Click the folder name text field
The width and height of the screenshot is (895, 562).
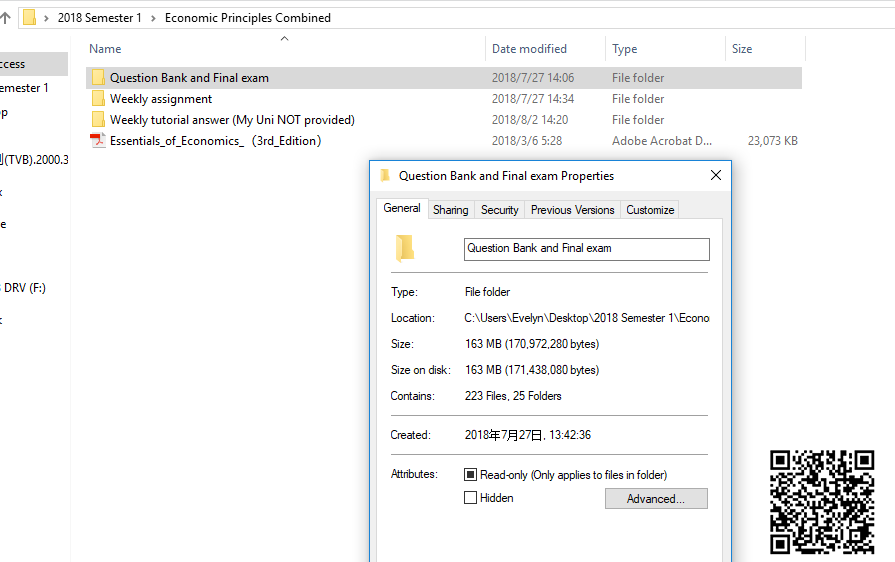(586, 249)
